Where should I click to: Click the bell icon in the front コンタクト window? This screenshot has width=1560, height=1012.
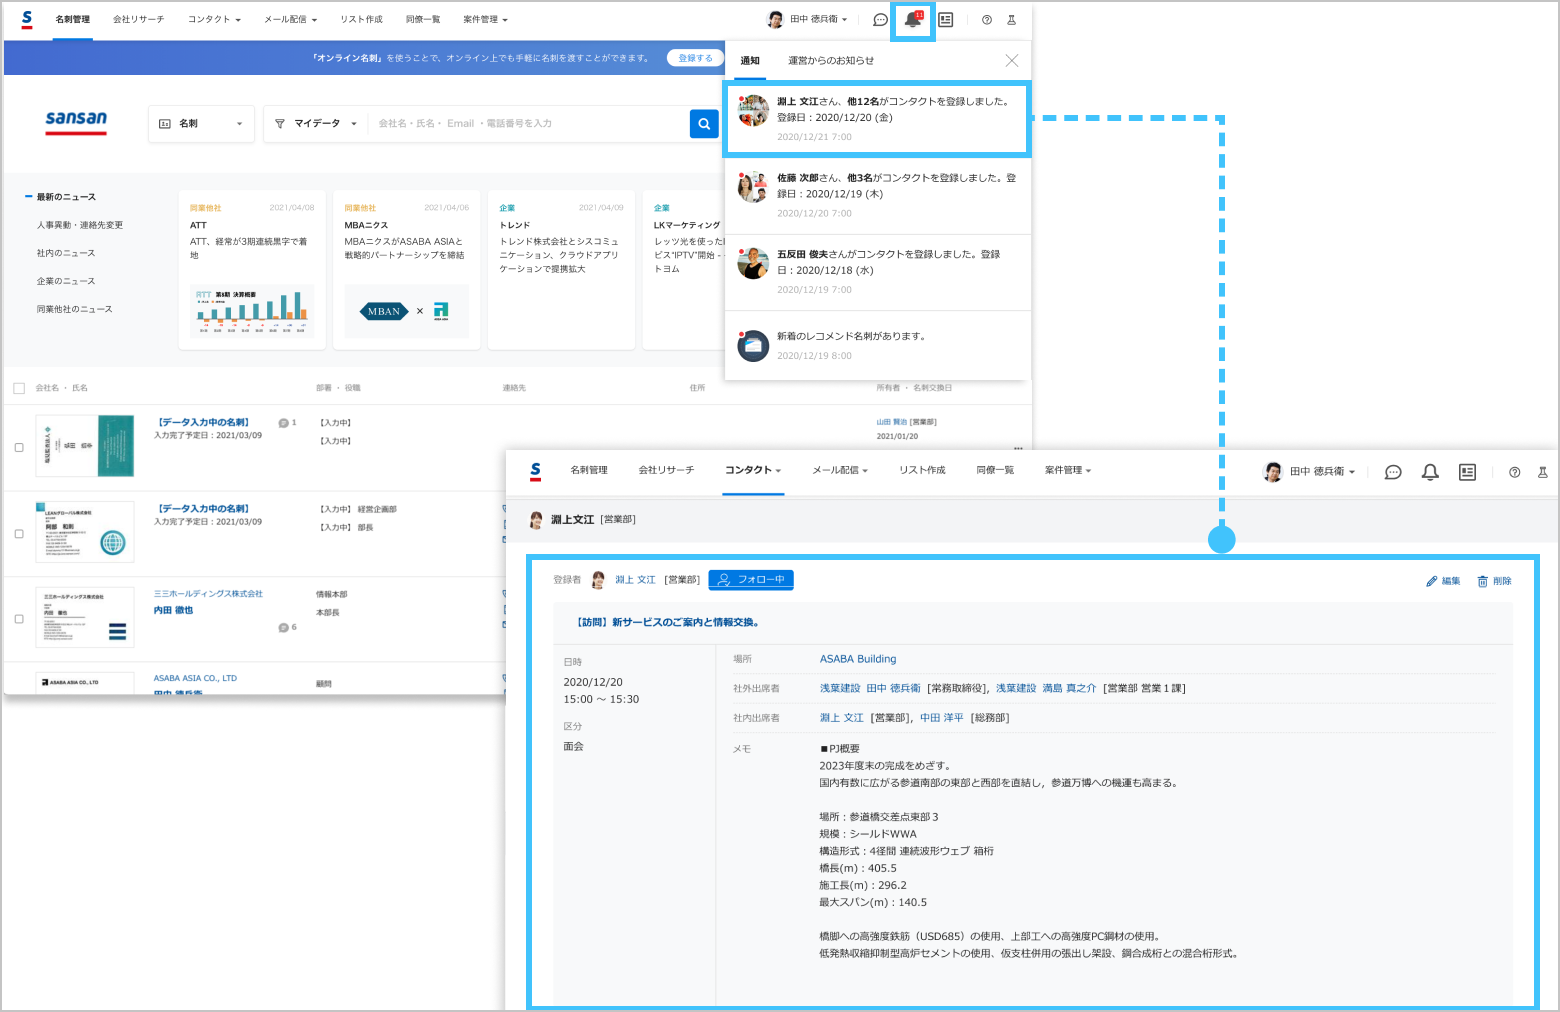pyautogui.click(x=1430, y=472)
